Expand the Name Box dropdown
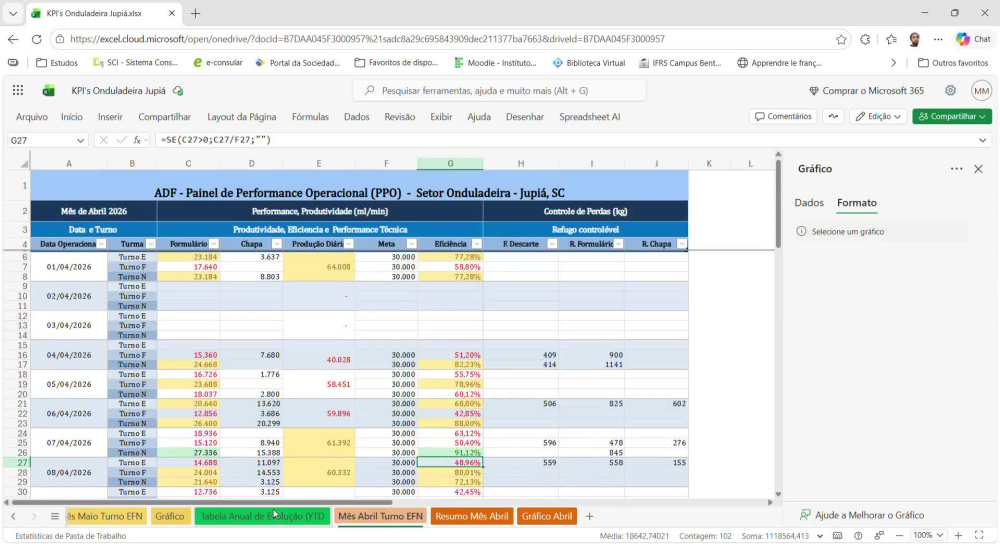This screenshot has width=1000, height=544. click(x=80, y=140)
